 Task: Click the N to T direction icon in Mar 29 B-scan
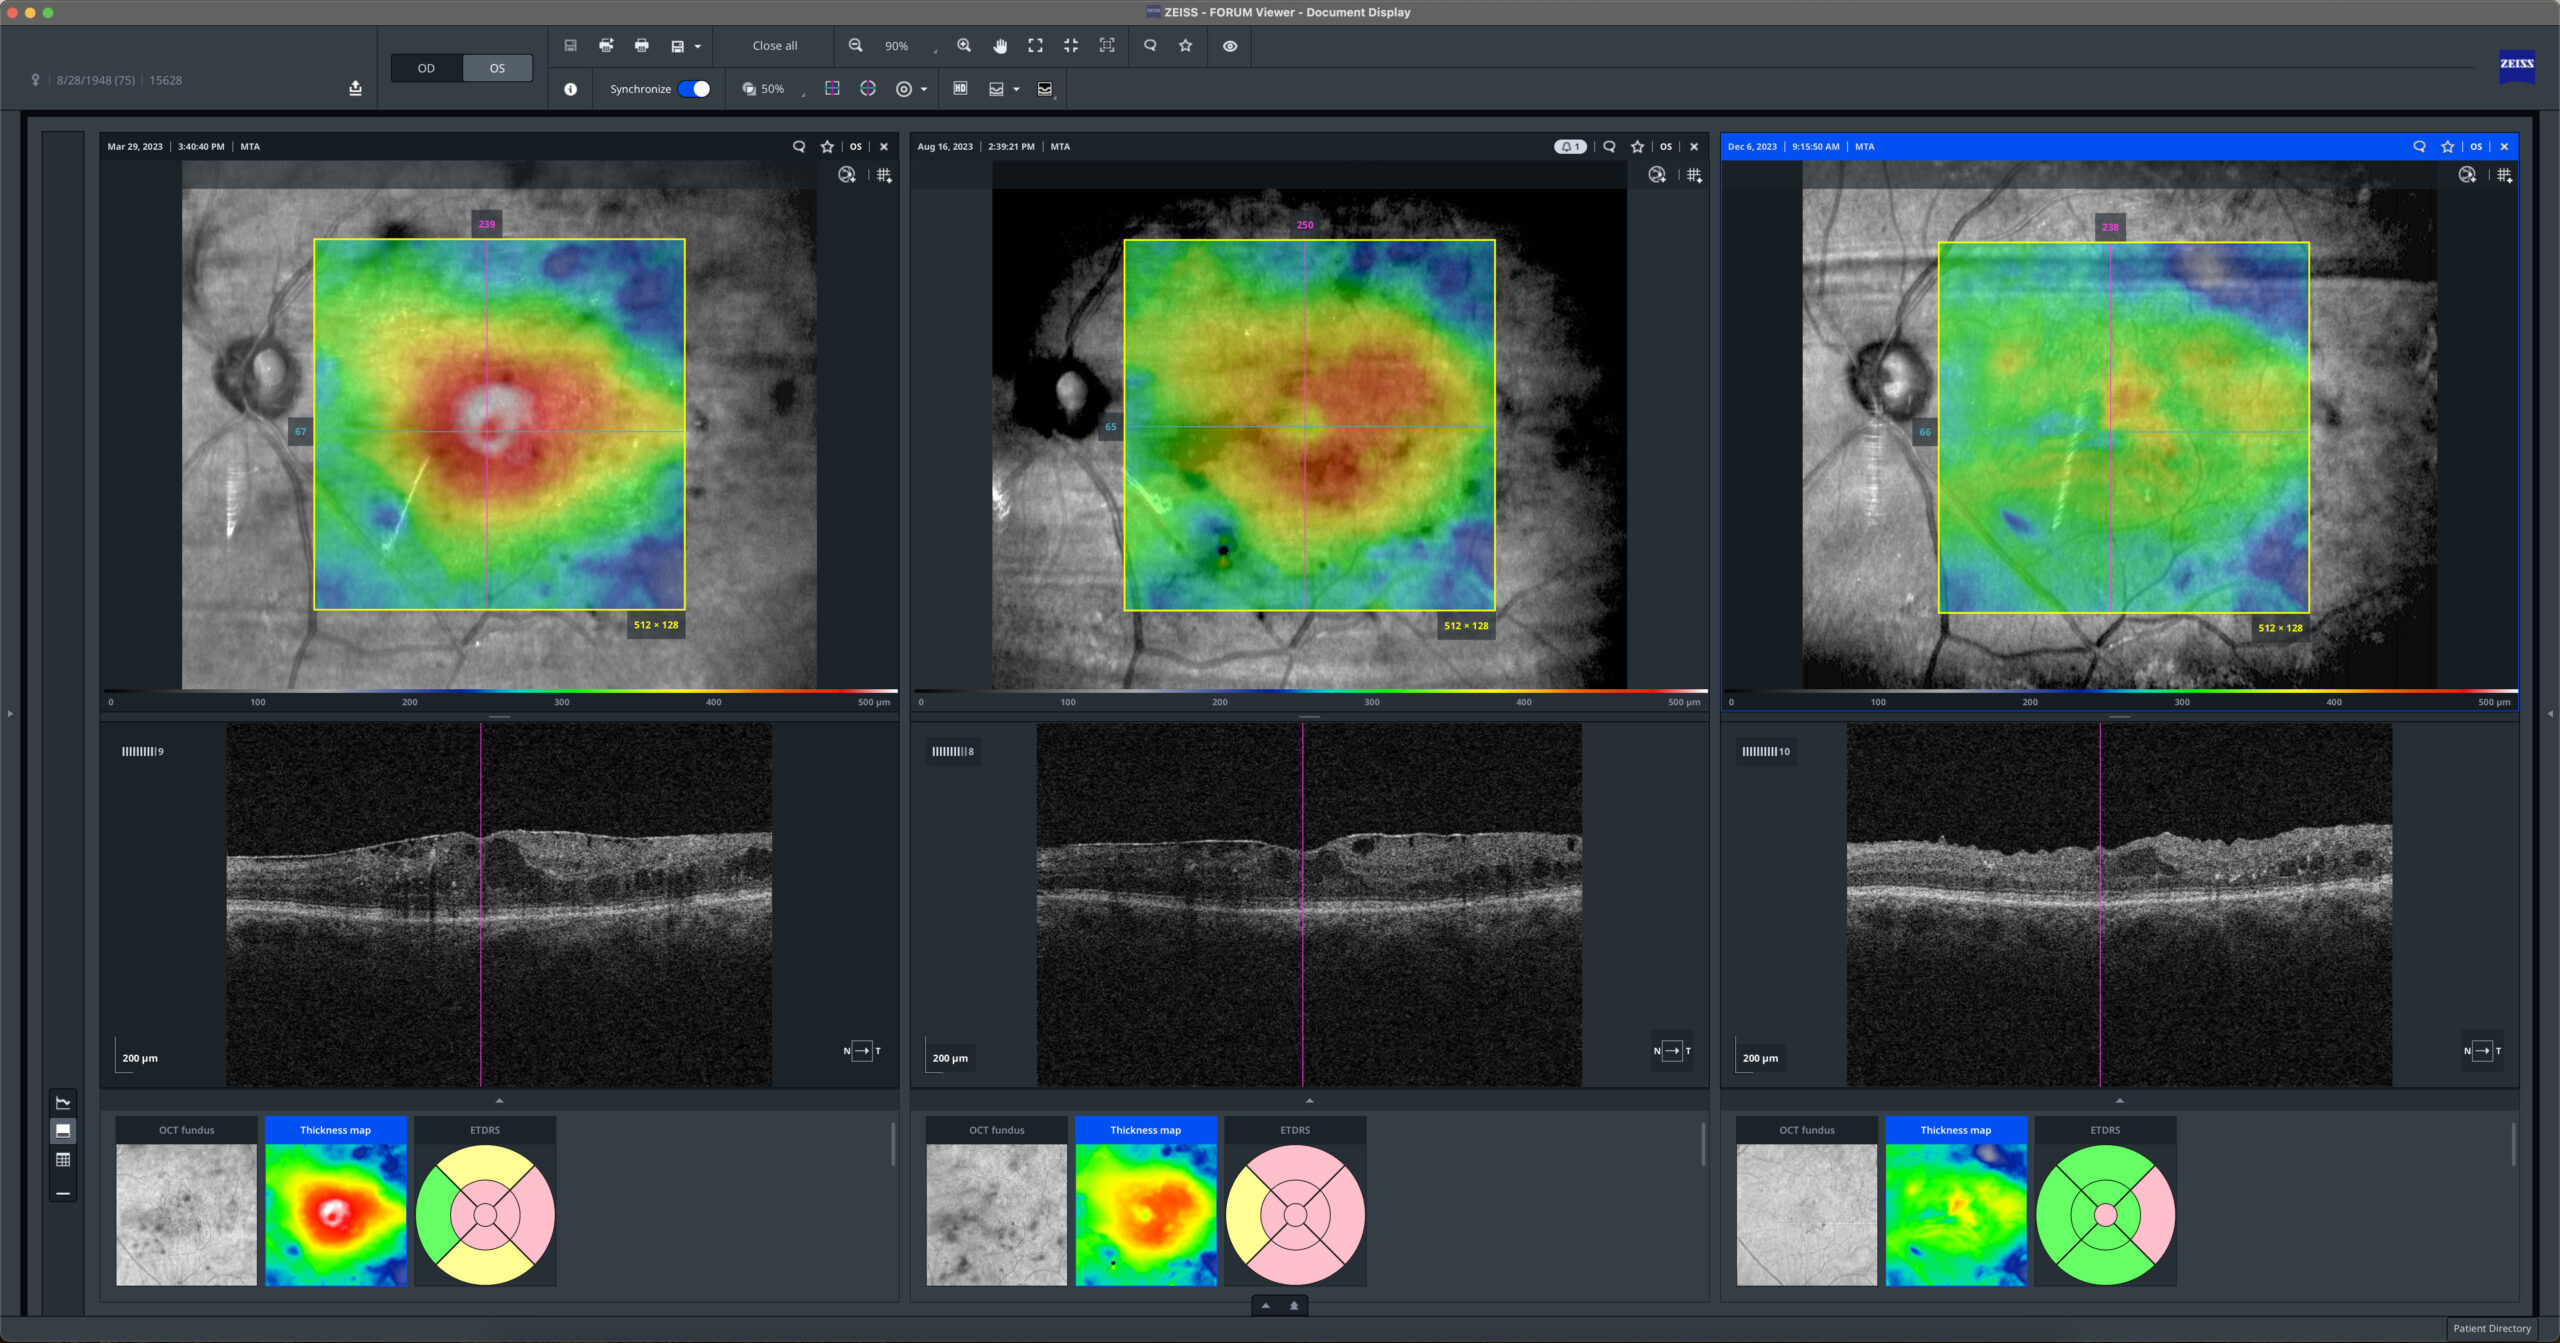(862, 1050)
